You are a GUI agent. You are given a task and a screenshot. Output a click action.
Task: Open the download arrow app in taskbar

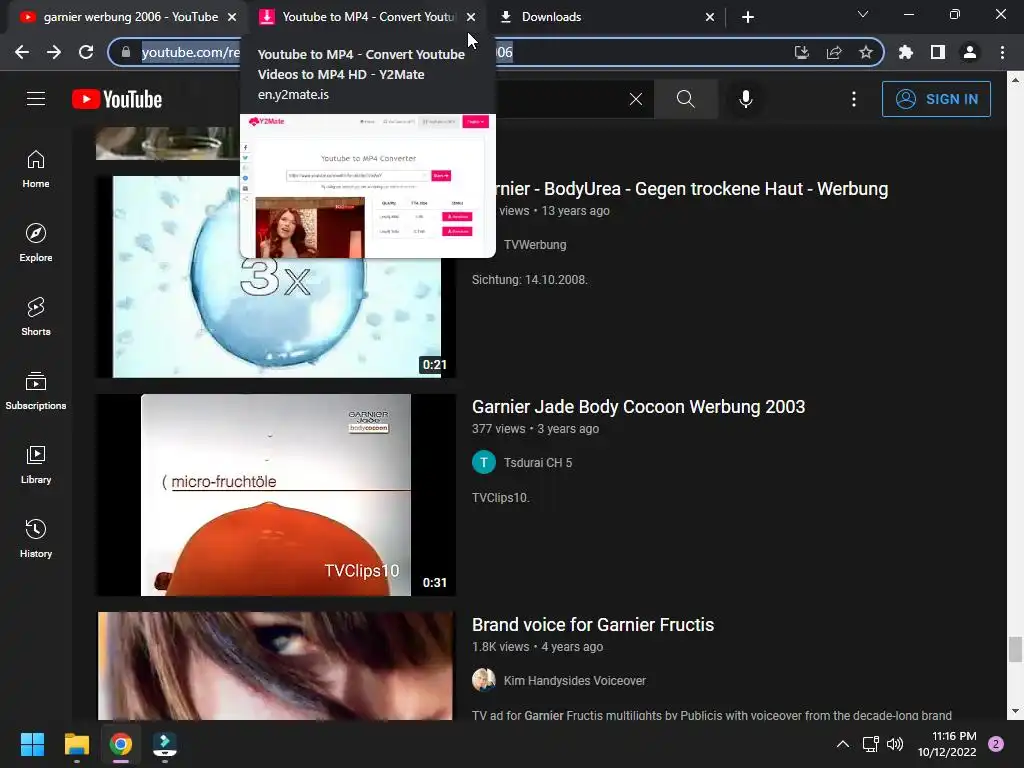[165, 744]
